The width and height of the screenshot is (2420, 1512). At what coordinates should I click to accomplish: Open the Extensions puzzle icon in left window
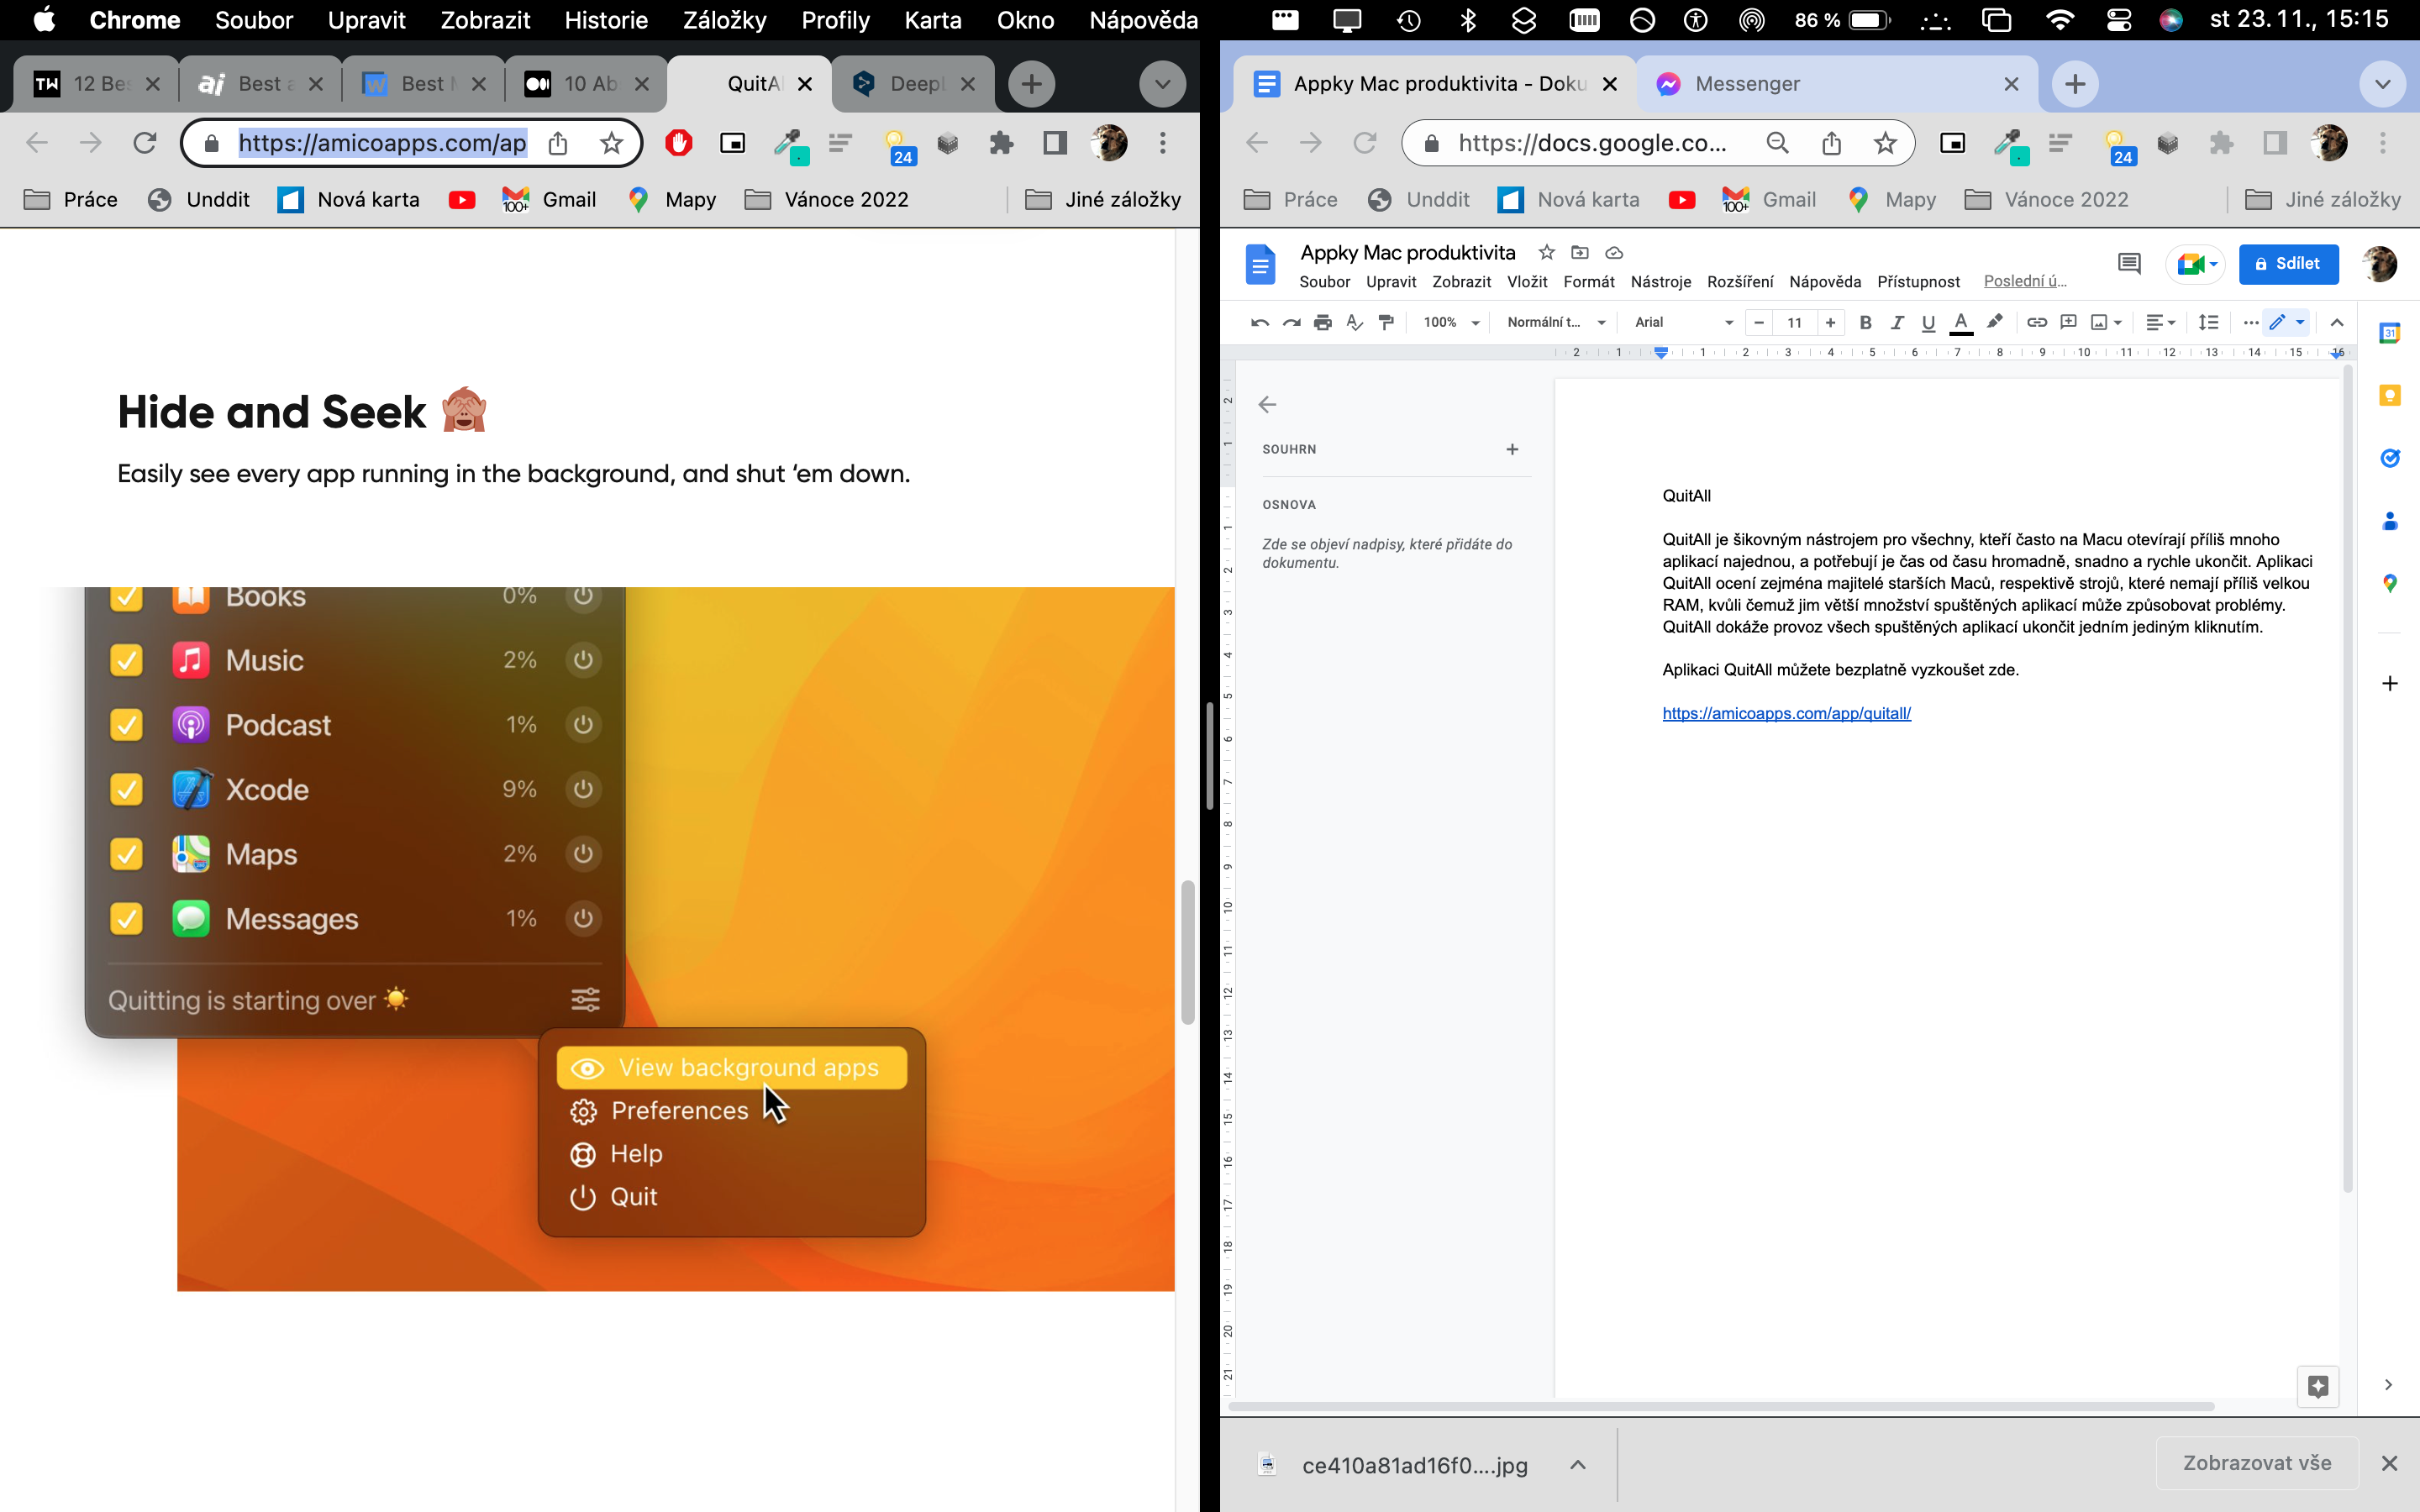click(x=1001, y=143)
